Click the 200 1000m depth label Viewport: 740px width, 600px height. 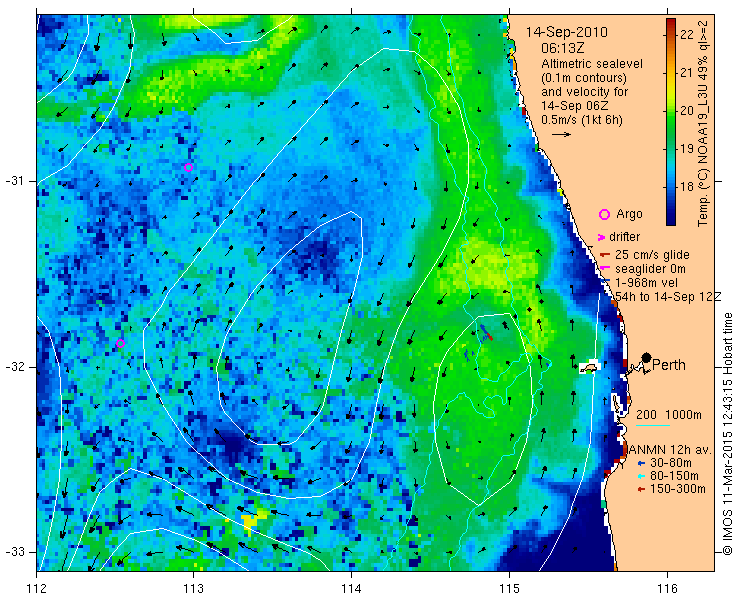click(x=669, y=415)
